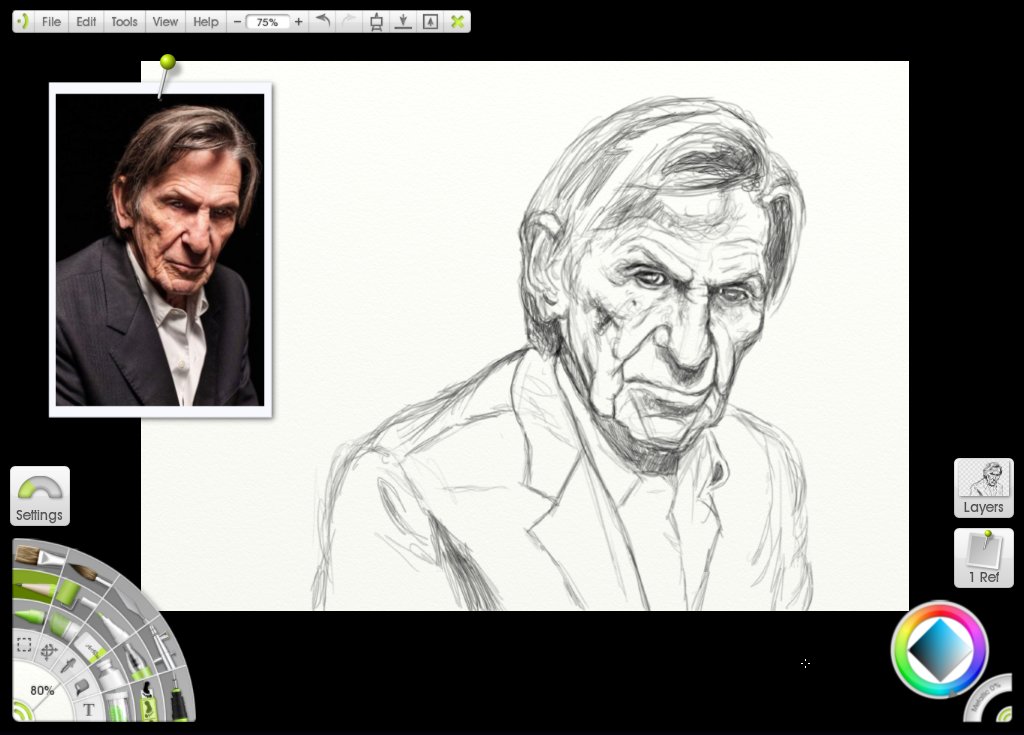Click the easel canvas positioner icon

(376, 22)
